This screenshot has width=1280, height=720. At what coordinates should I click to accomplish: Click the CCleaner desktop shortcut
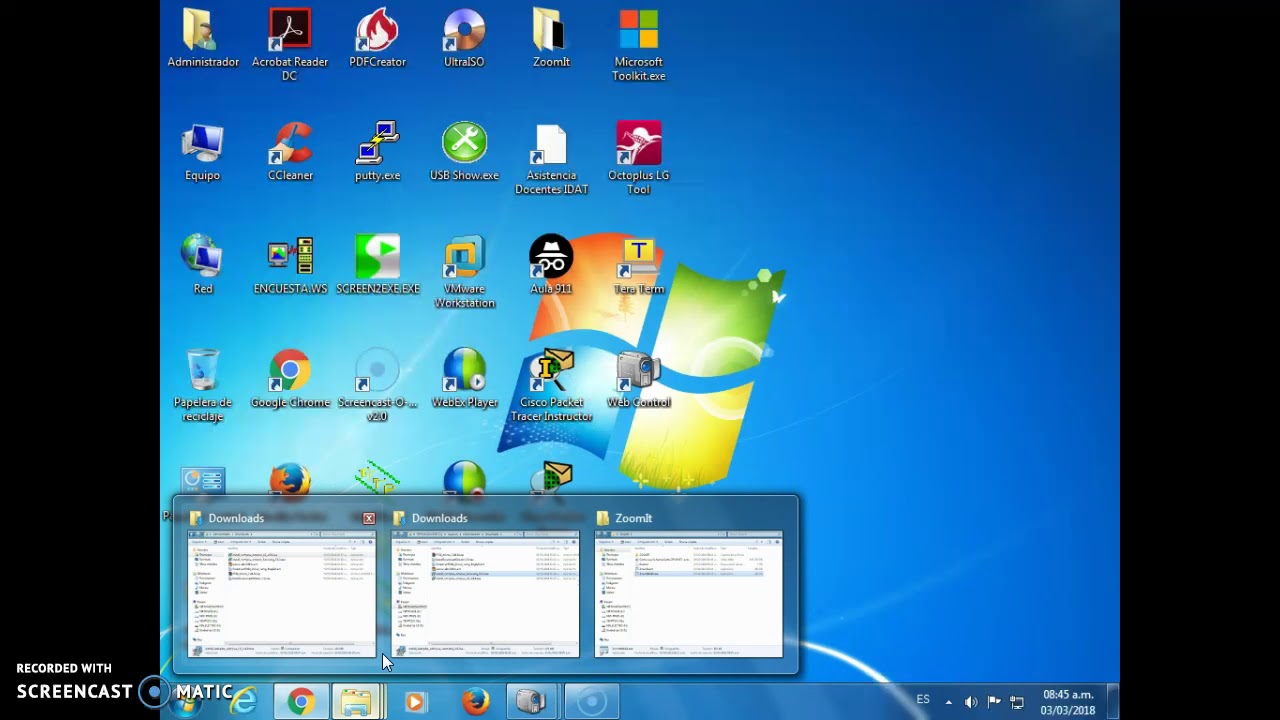(290, 152)
